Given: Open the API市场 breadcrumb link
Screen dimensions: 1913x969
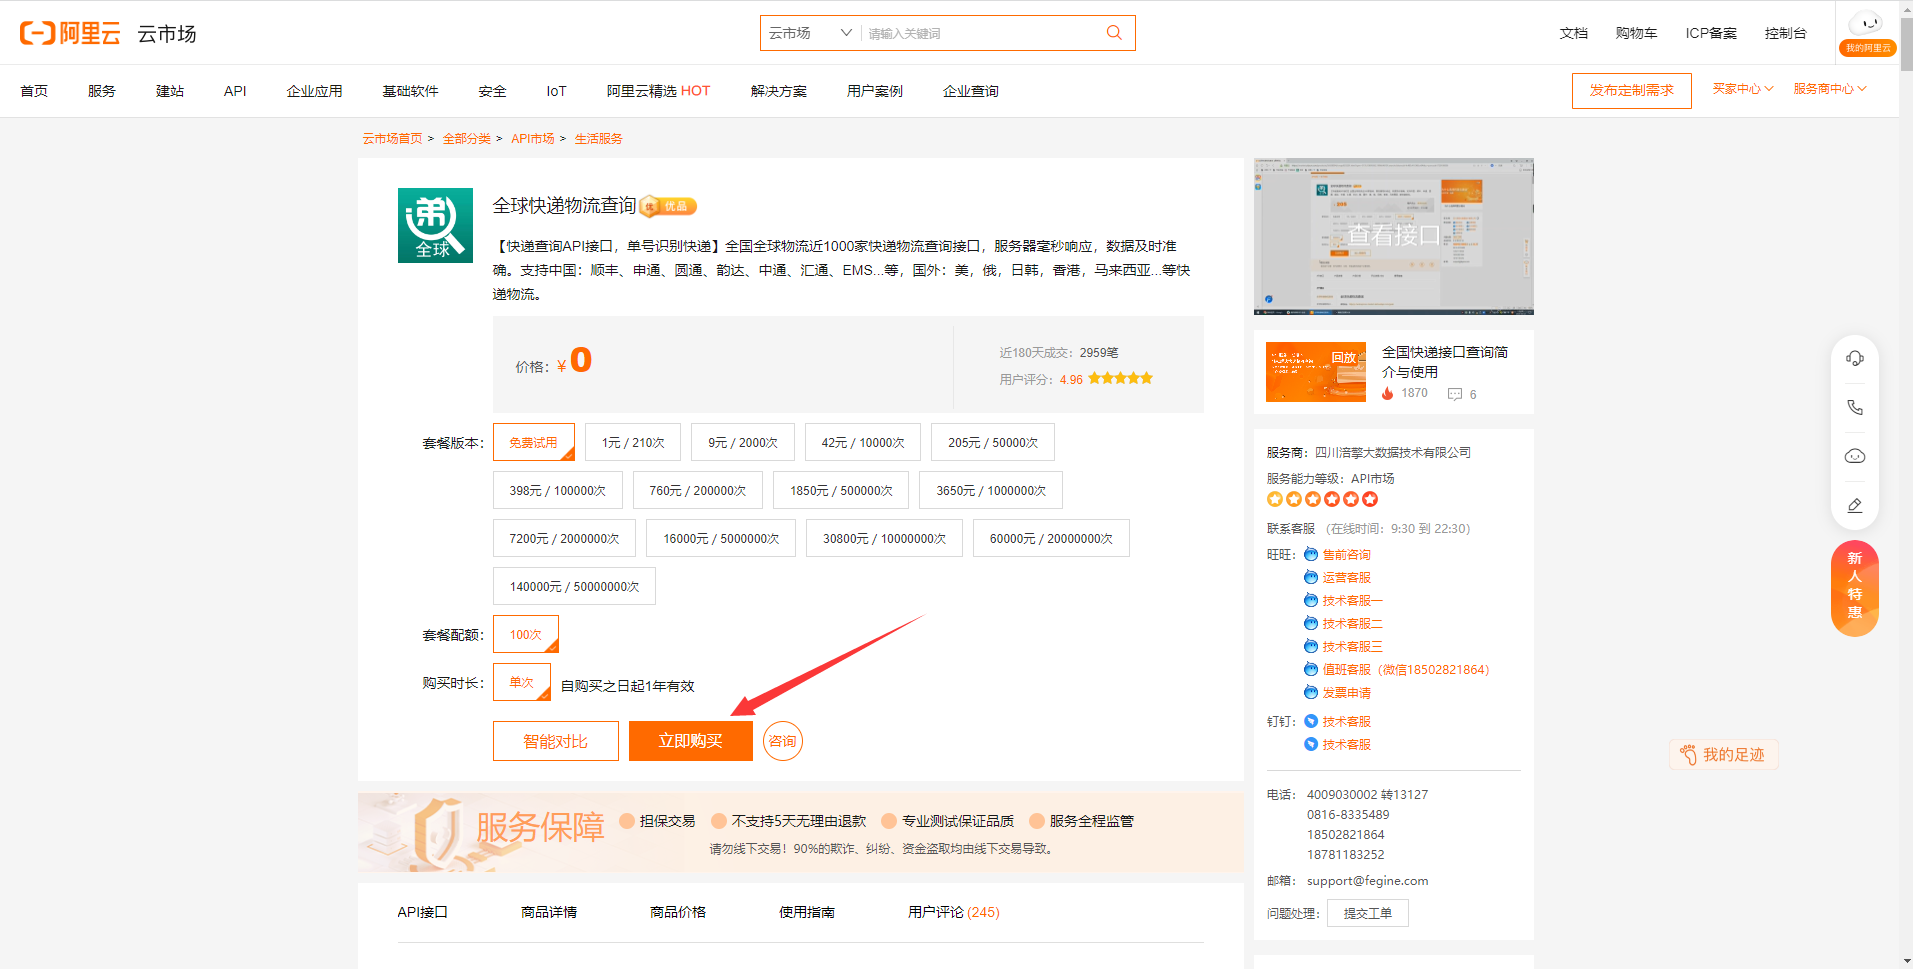Looking at the screenshot, I should click(532, 139).
